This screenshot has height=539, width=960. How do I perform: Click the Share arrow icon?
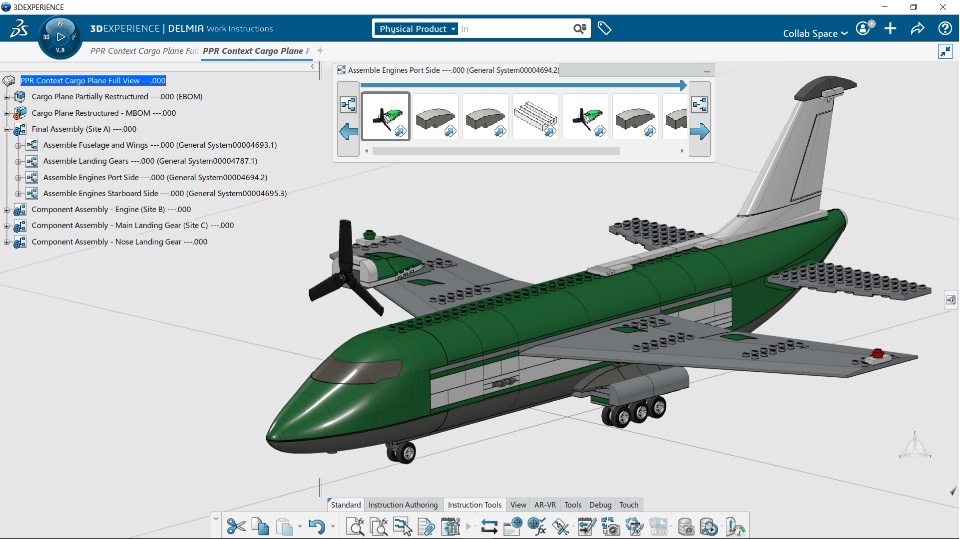(x=917, y=28)
